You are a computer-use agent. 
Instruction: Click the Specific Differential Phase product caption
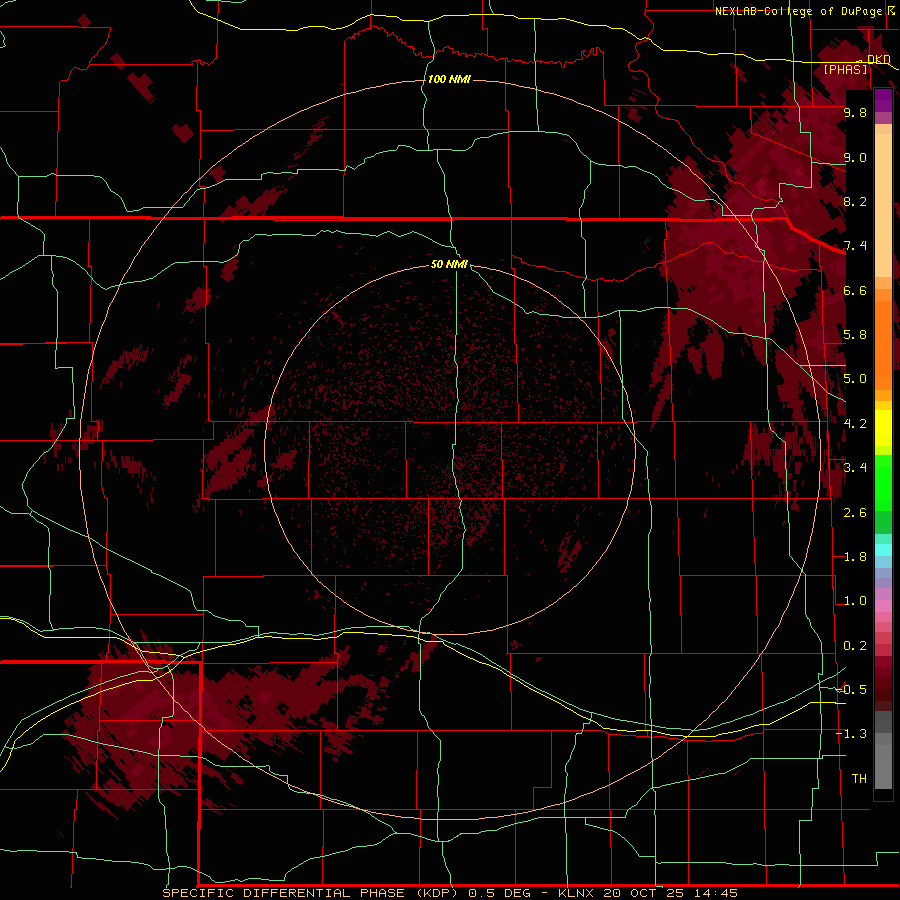[450, 893]
